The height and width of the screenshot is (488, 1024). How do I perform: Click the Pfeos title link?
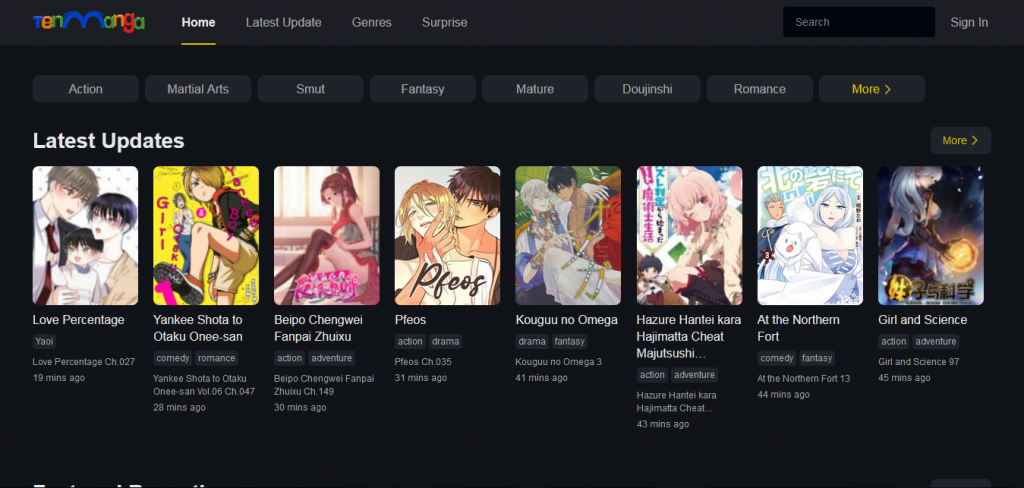[410, 320]
